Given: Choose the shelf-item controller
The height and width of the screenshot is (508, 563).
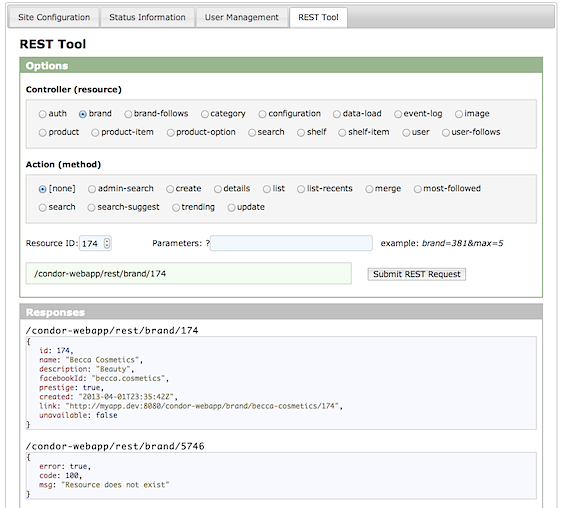Looking at the screenshot, I should coord(342,133).
